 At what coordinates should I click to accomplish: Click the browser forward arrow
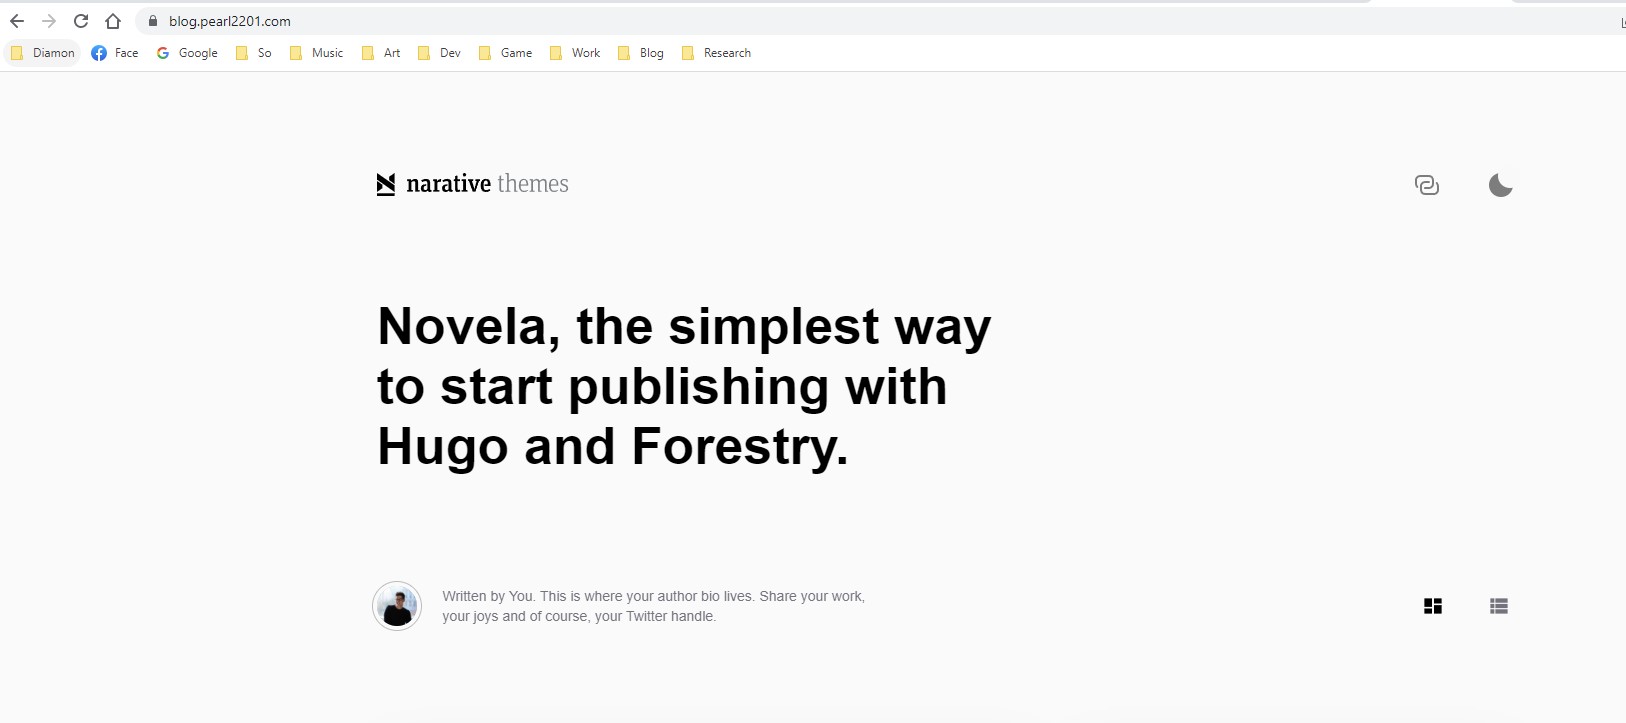pyautogui.click(x=49, y=21)
